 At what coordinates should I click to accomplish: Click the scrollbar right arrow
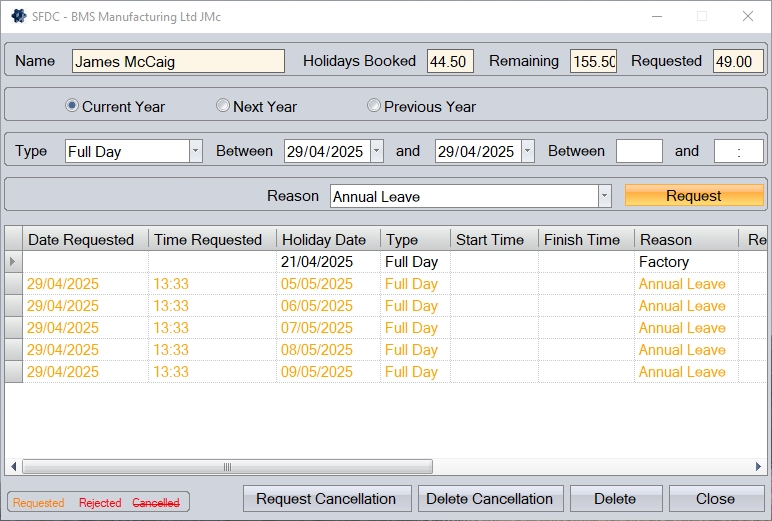759,467
